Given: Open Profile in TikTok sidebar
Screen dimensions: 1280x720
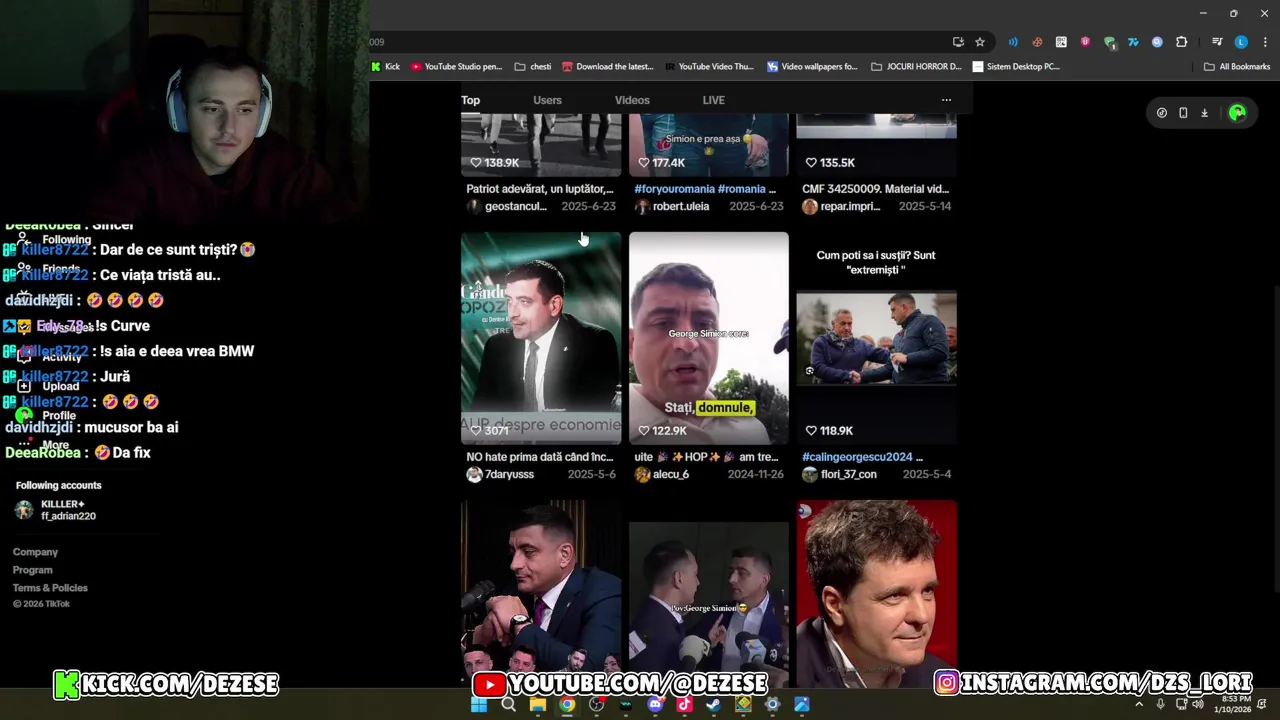Looking at the screenshot, I should pos(48,415).
